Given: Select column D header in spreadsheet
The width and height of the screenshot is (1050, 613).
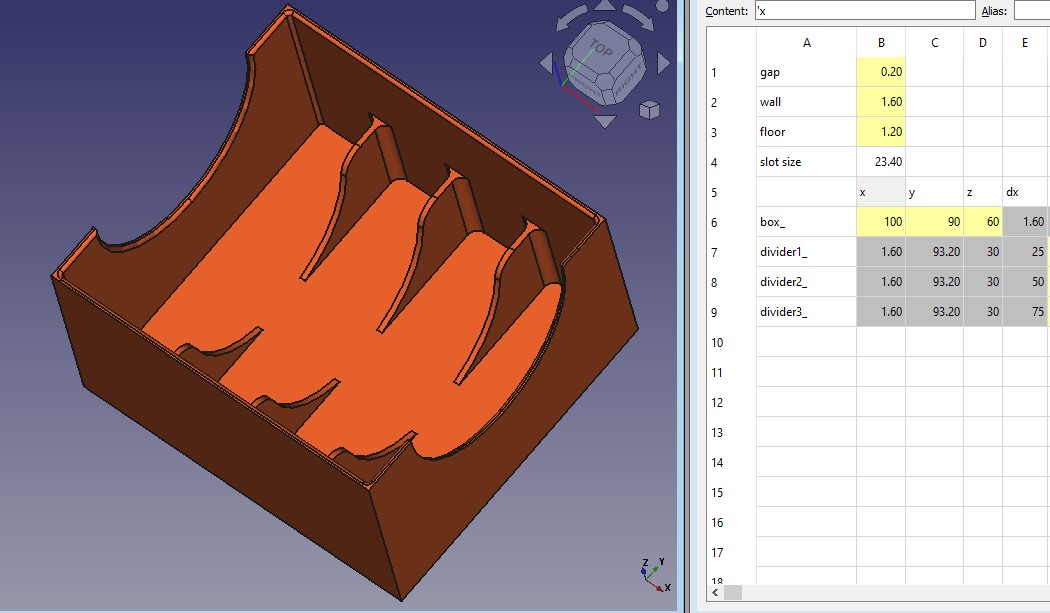Looking at the screenshot, I should pyautogui.click(x=983, y=43).
